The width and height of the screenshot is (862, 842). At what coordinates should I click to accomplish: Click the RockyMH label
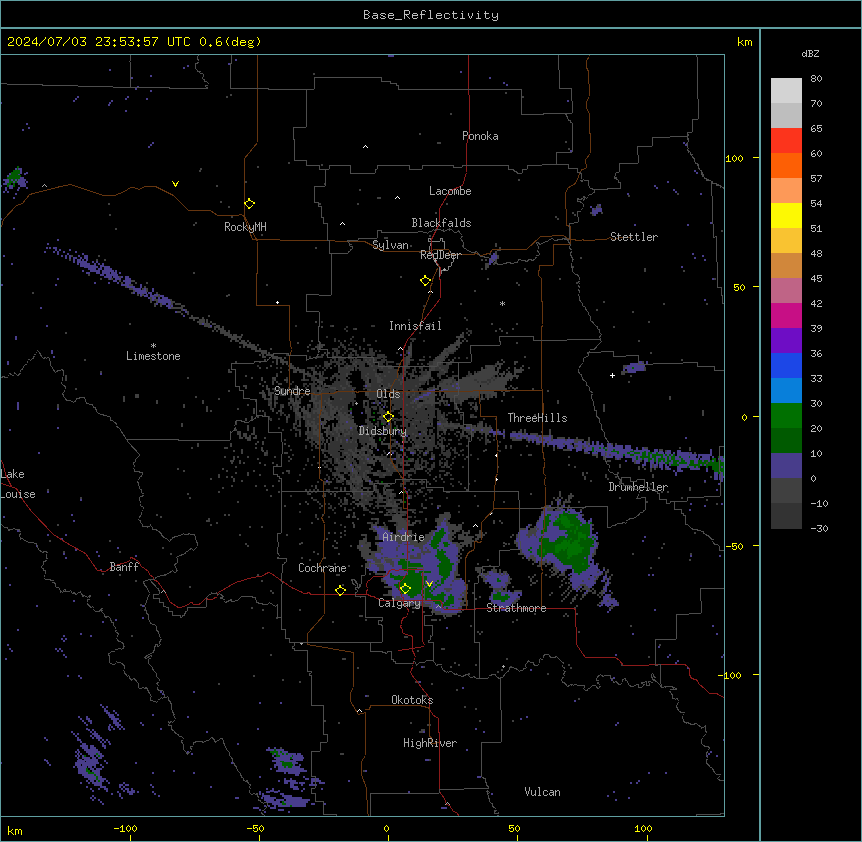pos(245,227)
